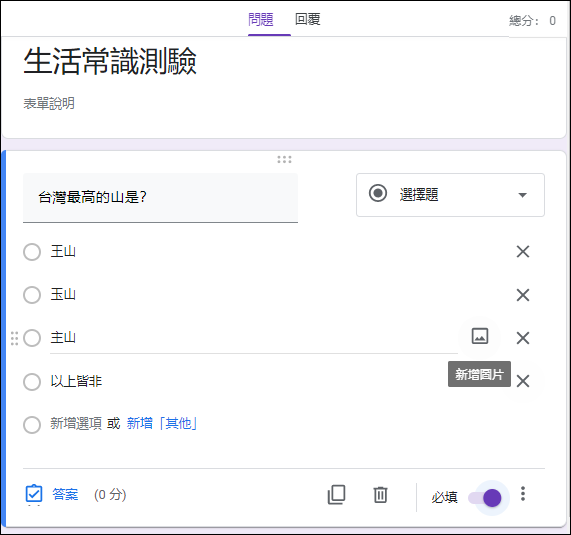The height and width of the screenshot is (535, 571).
Task: Remove the 玉山 option
Action: [523, 295]
